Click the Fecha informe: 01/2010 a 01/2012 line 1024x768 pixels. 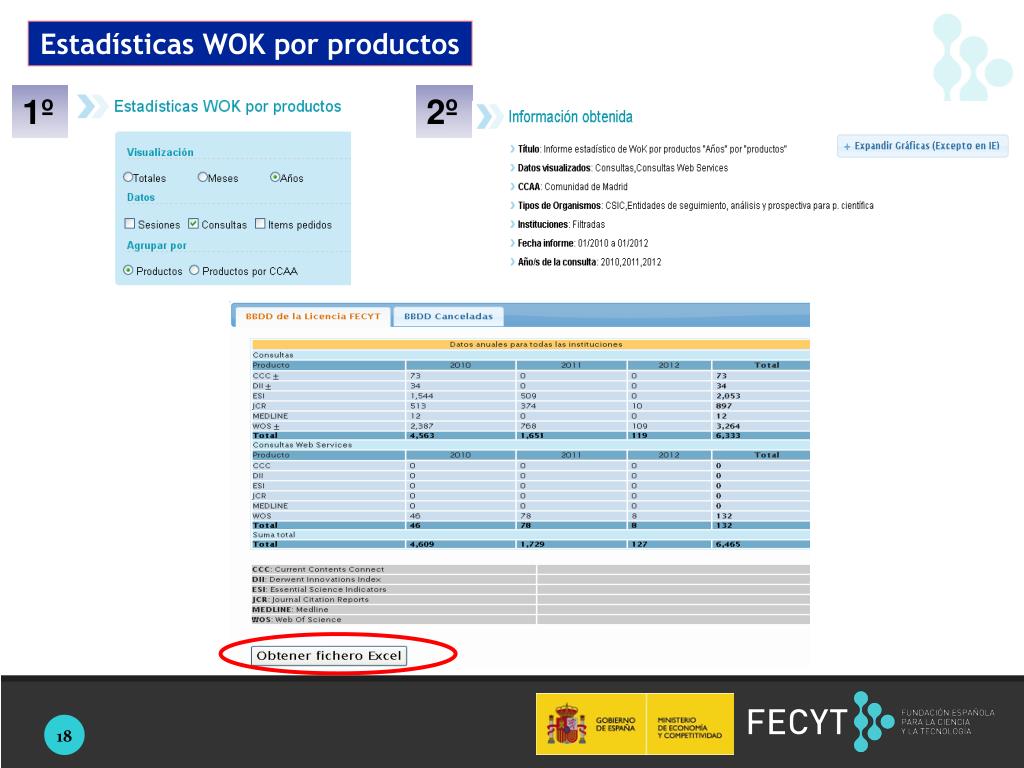(583, 244)
